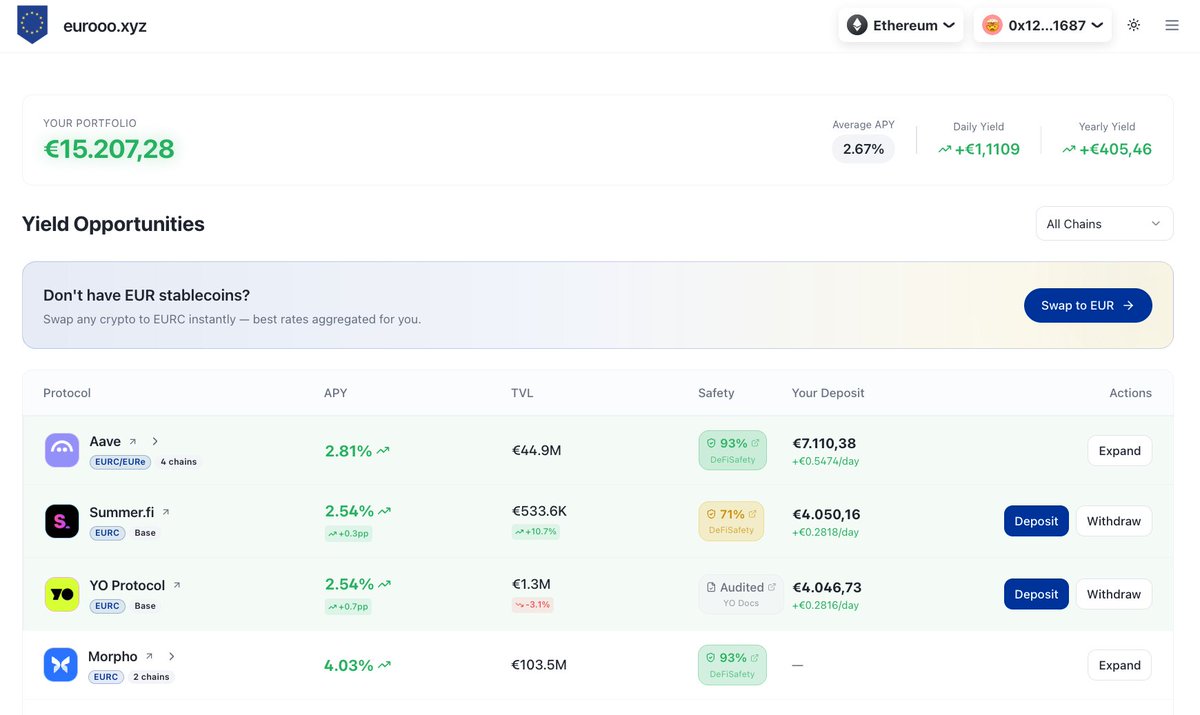Click the portfolio total €15.207,28
The width and height of the screenshot is (1200, 715).
[109, 149]
